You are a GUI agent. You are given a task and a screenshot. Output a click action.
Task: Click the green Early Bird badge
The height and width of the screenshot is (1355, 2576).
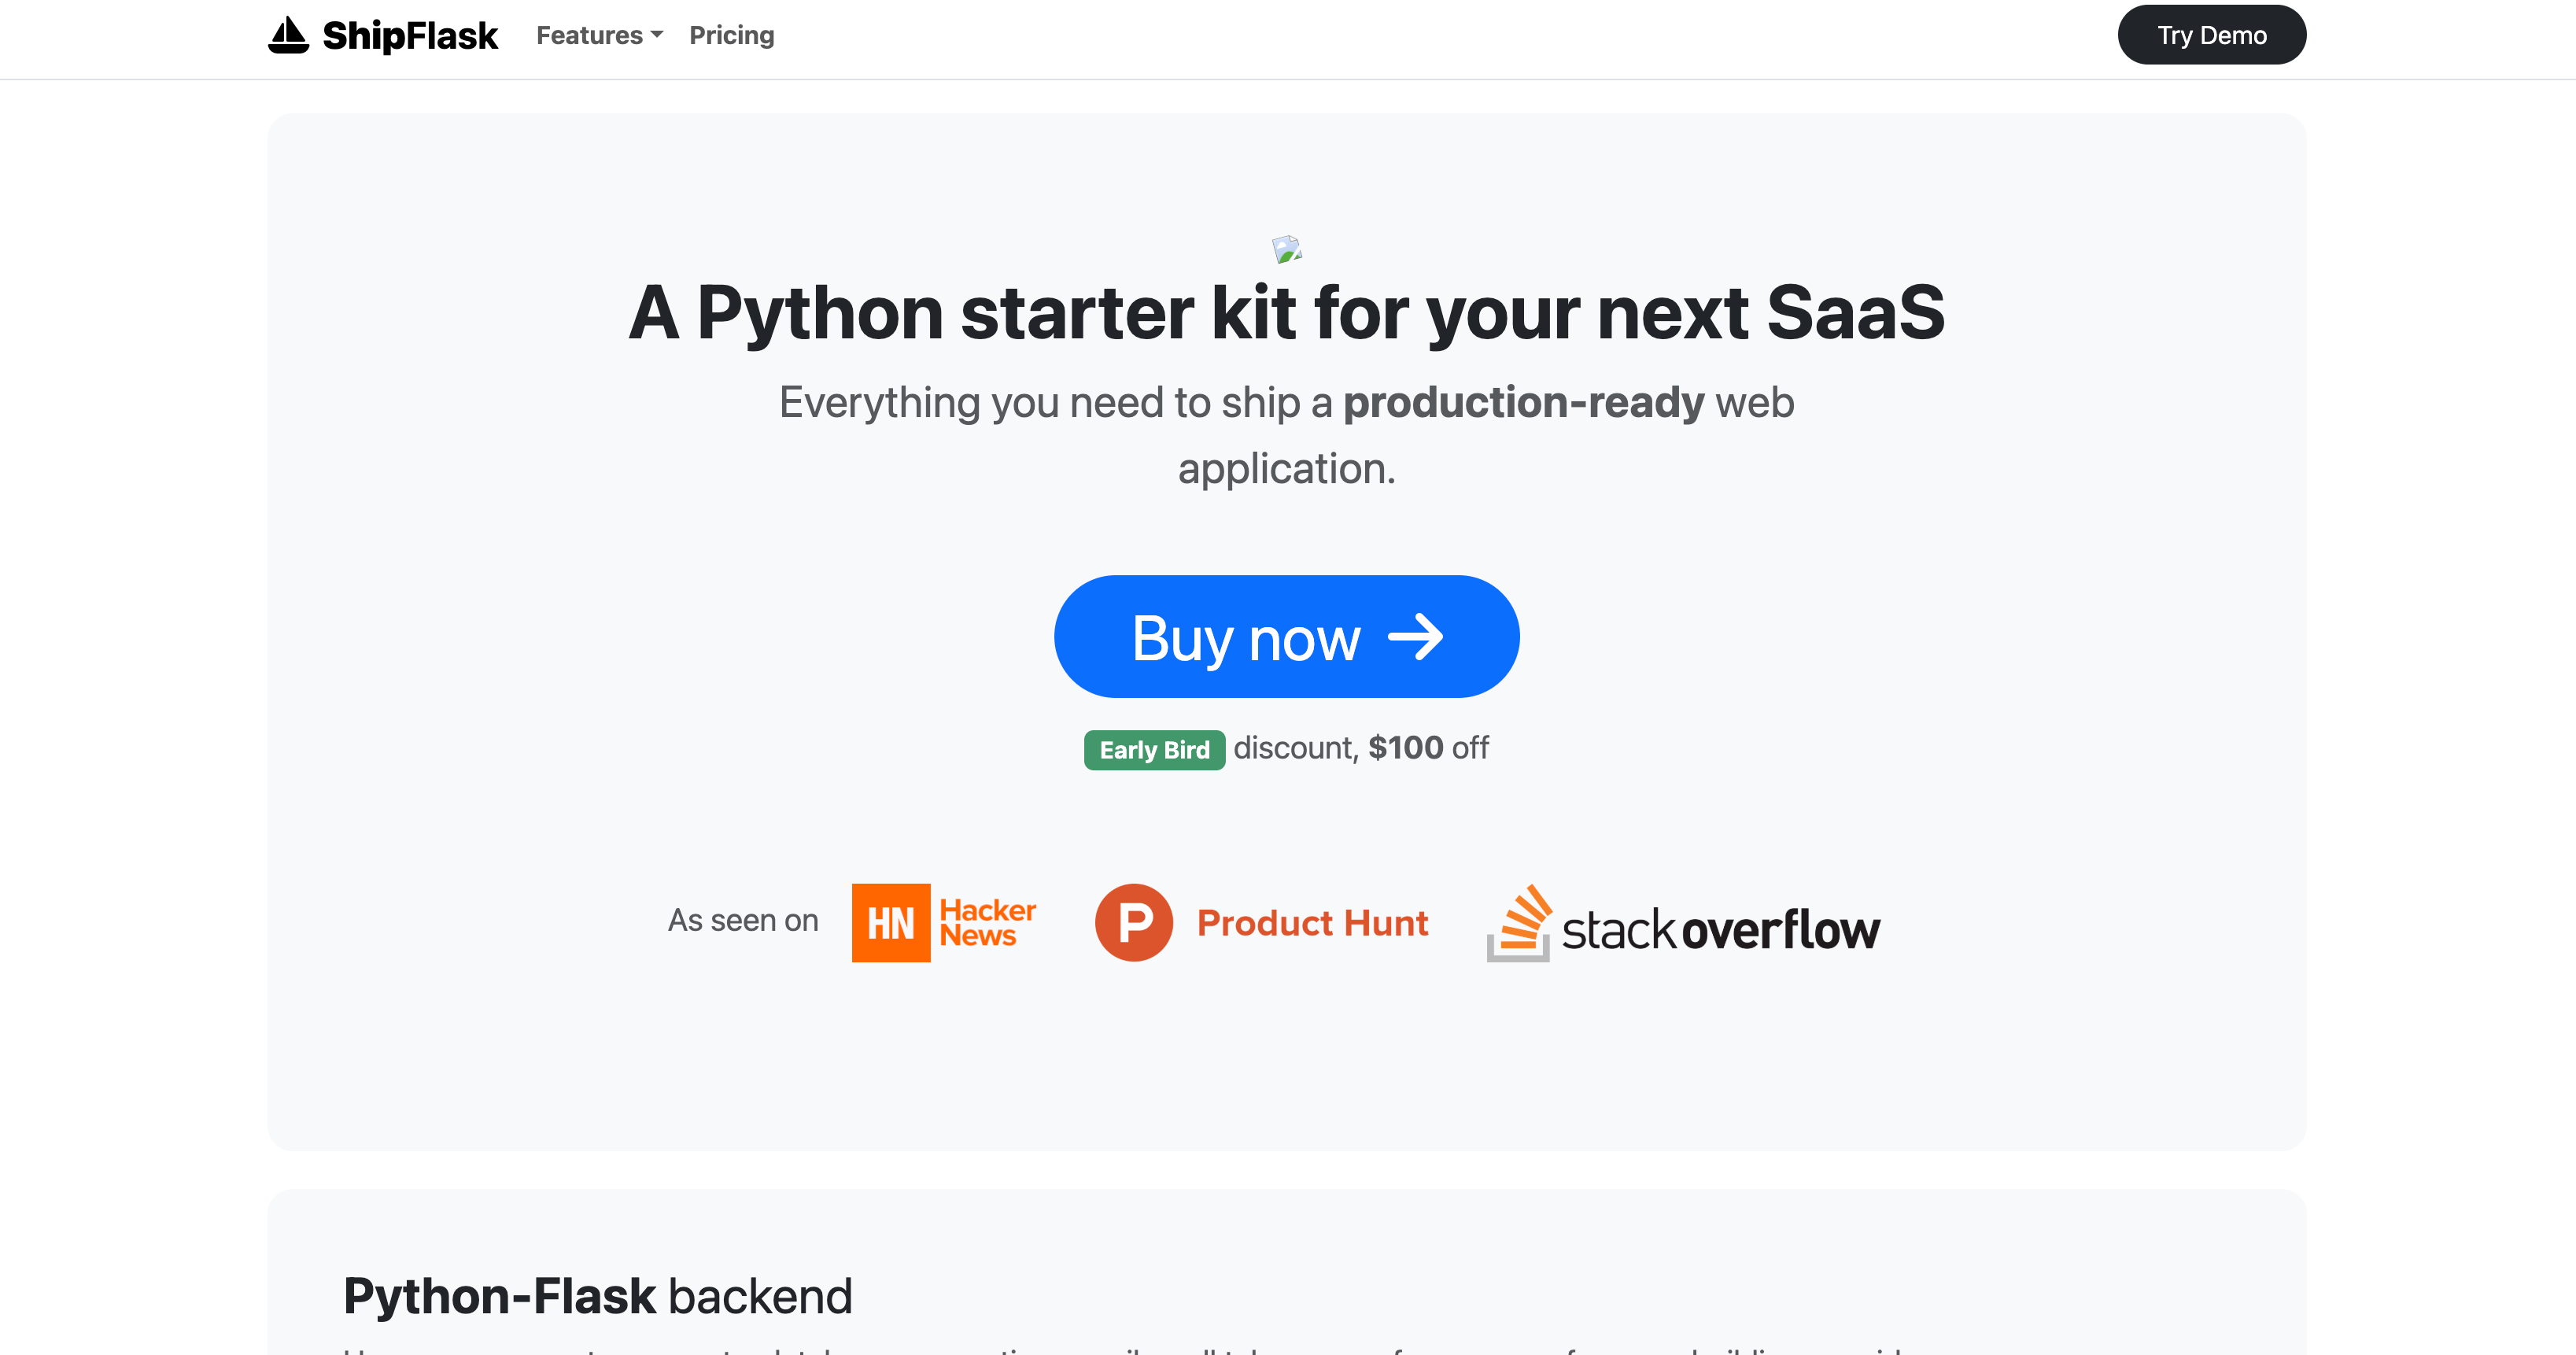click(x=1154, y=750)
